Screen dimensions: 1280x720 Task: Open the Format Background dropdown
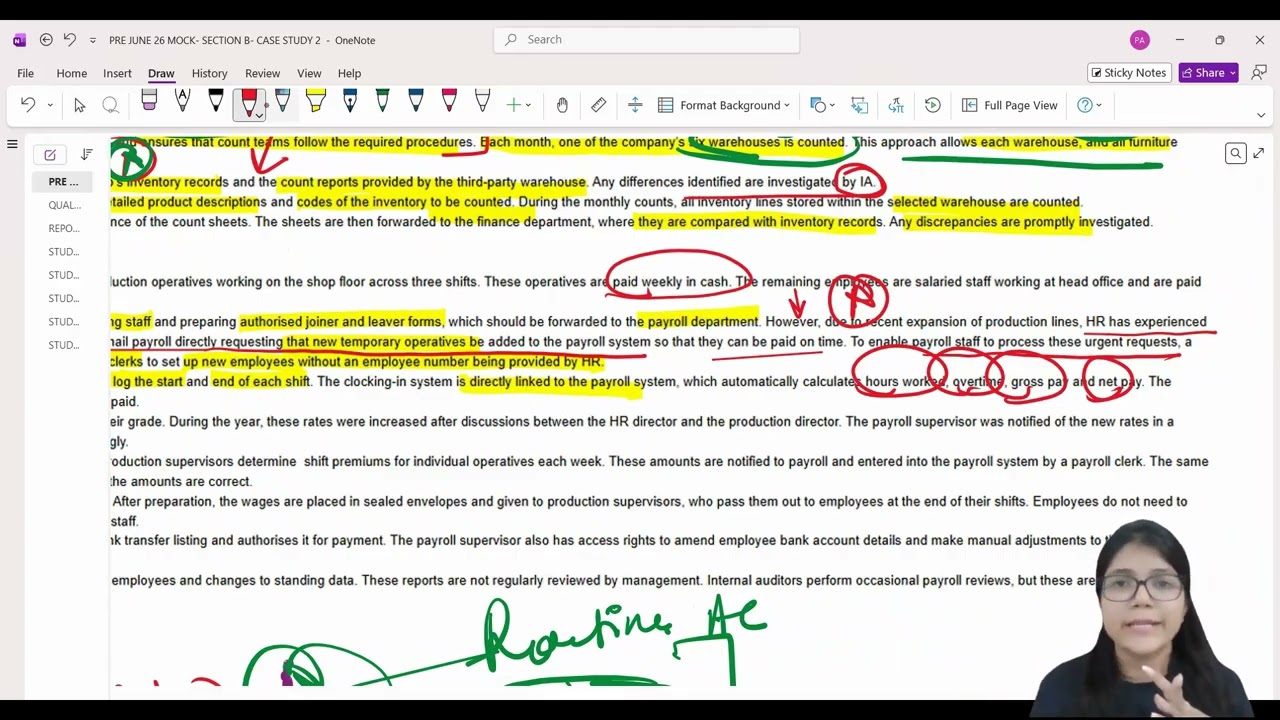724,105
